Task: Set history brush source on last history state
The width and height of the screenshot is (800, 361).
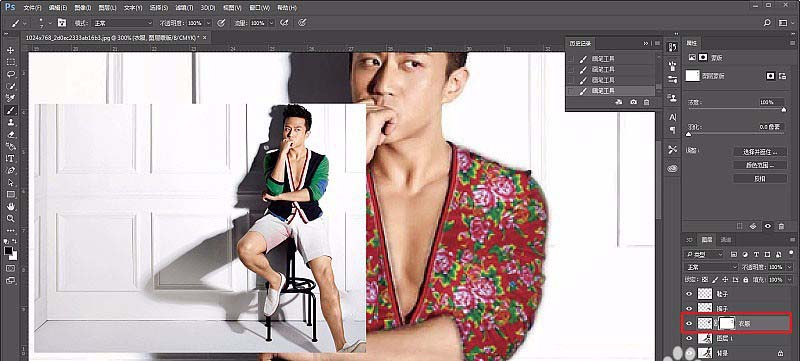Action: pos(572,91)
